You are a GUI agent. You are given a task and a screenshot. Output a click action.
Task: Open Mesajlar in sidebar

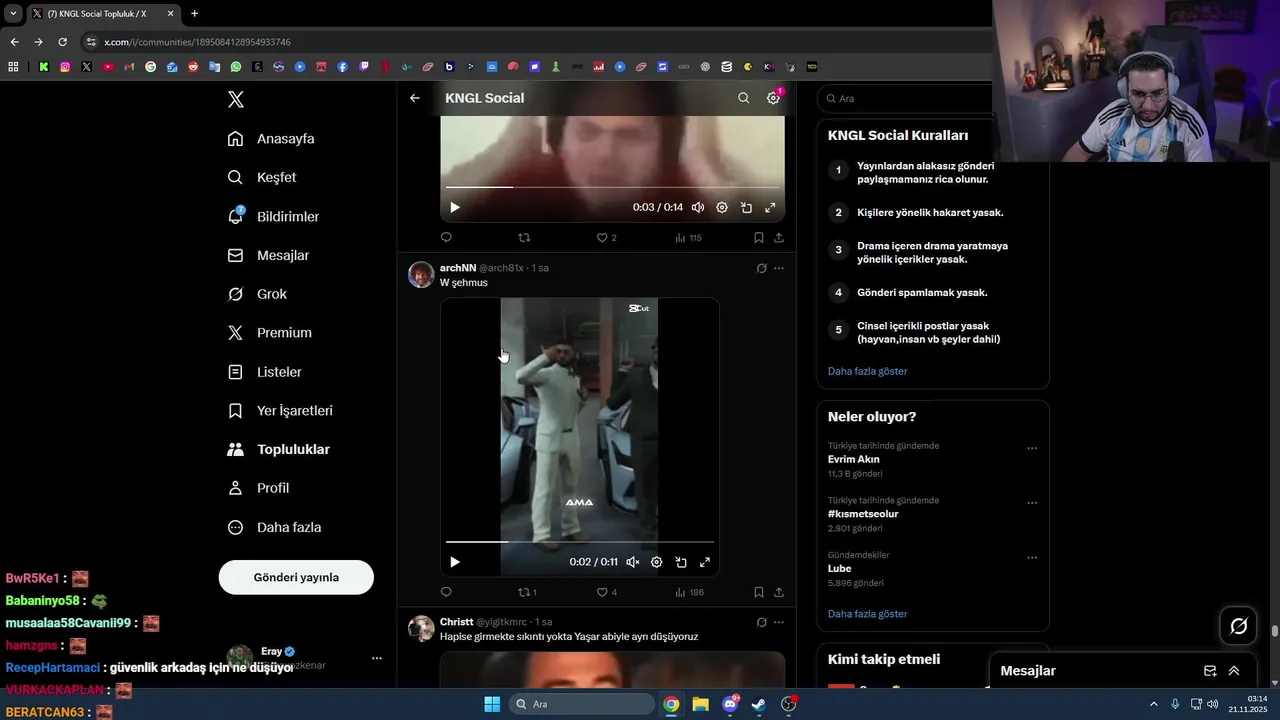pos(268,255)
